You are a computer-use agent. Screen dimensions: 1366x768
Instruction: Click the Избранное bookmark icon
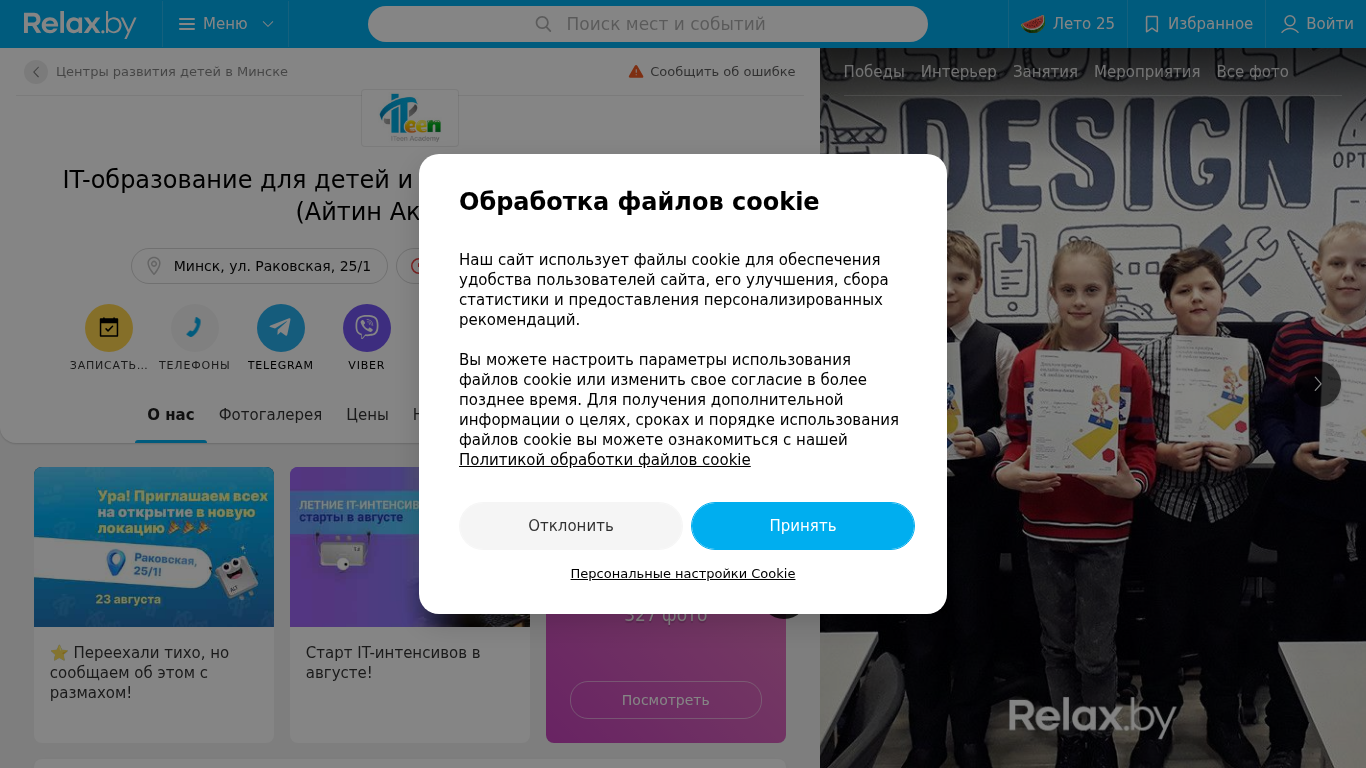click(x=1152, y=24)
